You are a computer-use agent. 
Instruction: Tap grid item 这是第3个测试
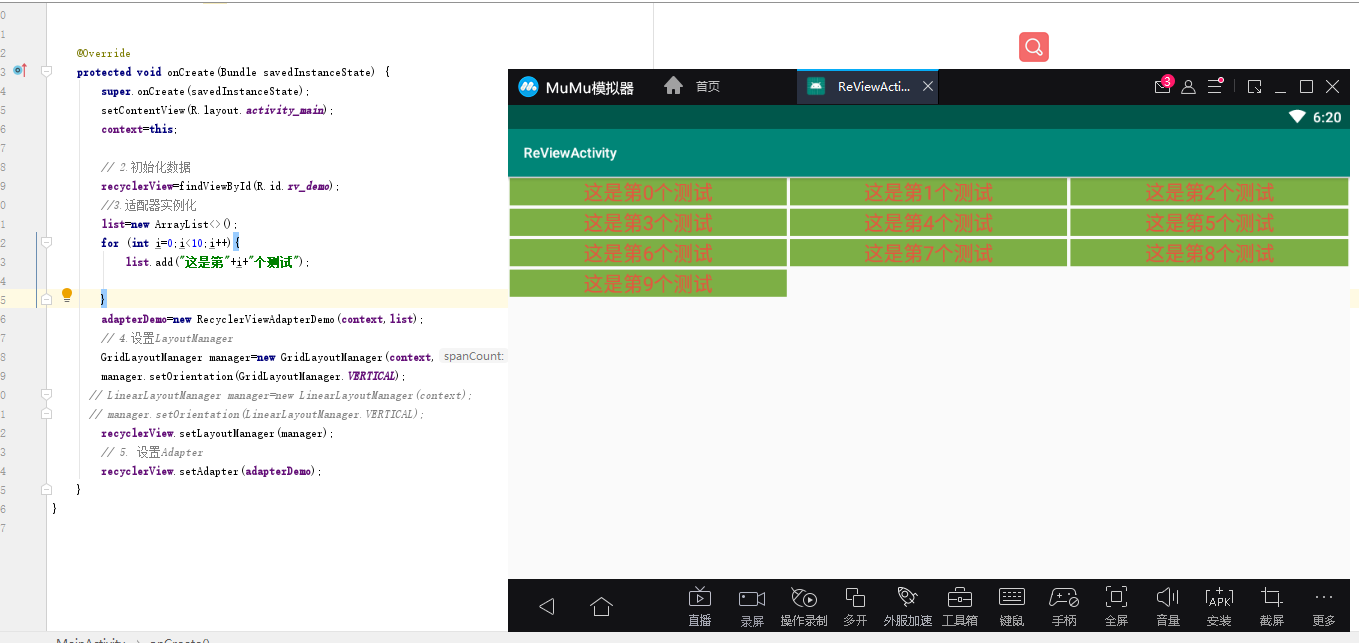tap(648, 223)
